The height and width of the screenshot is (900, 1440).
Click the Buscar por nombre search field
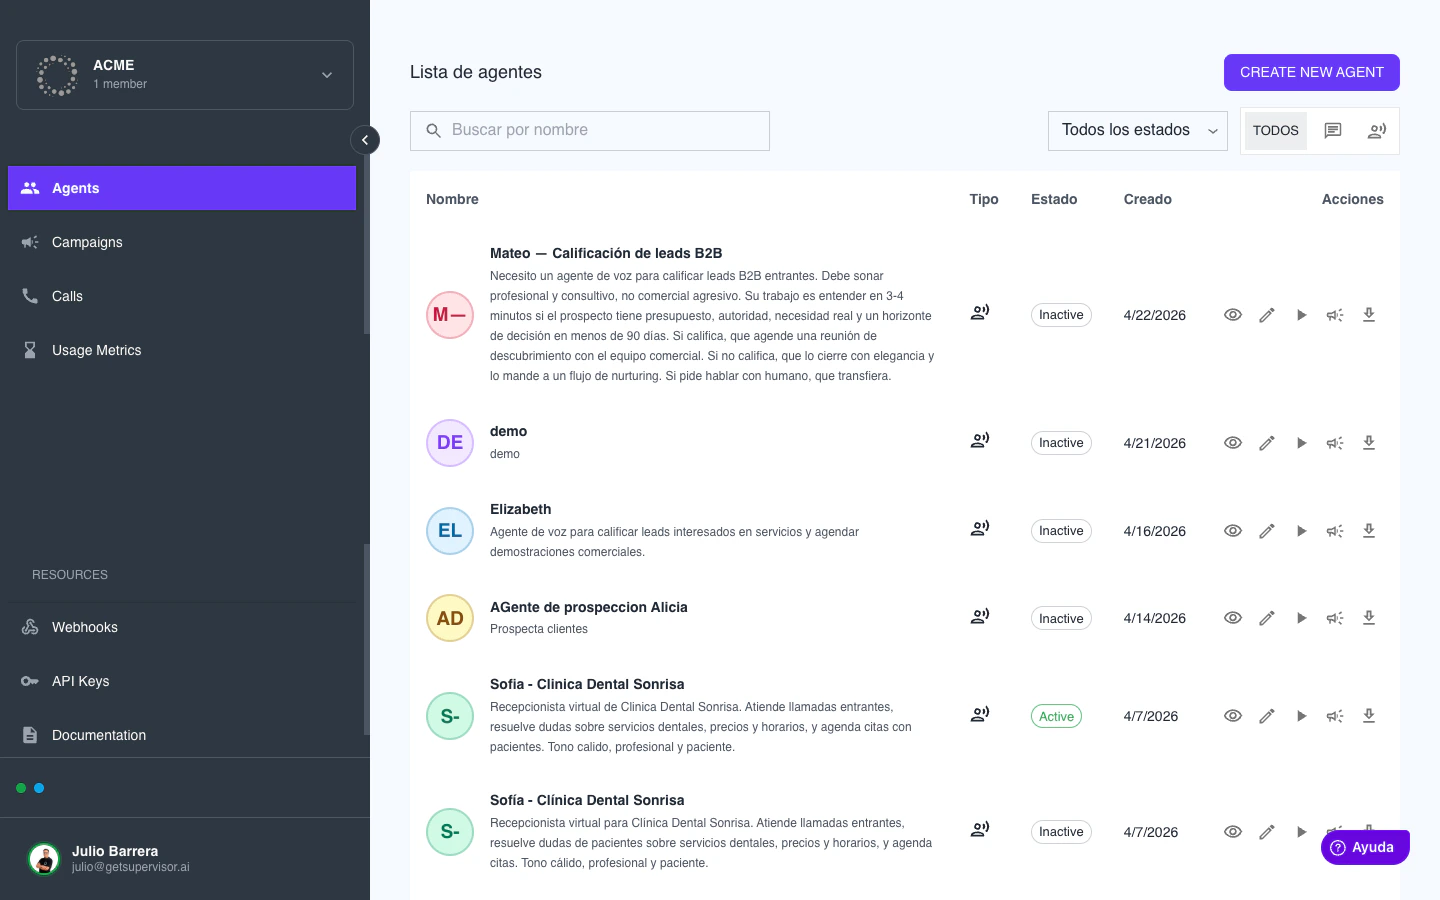[x=590, y=131]
